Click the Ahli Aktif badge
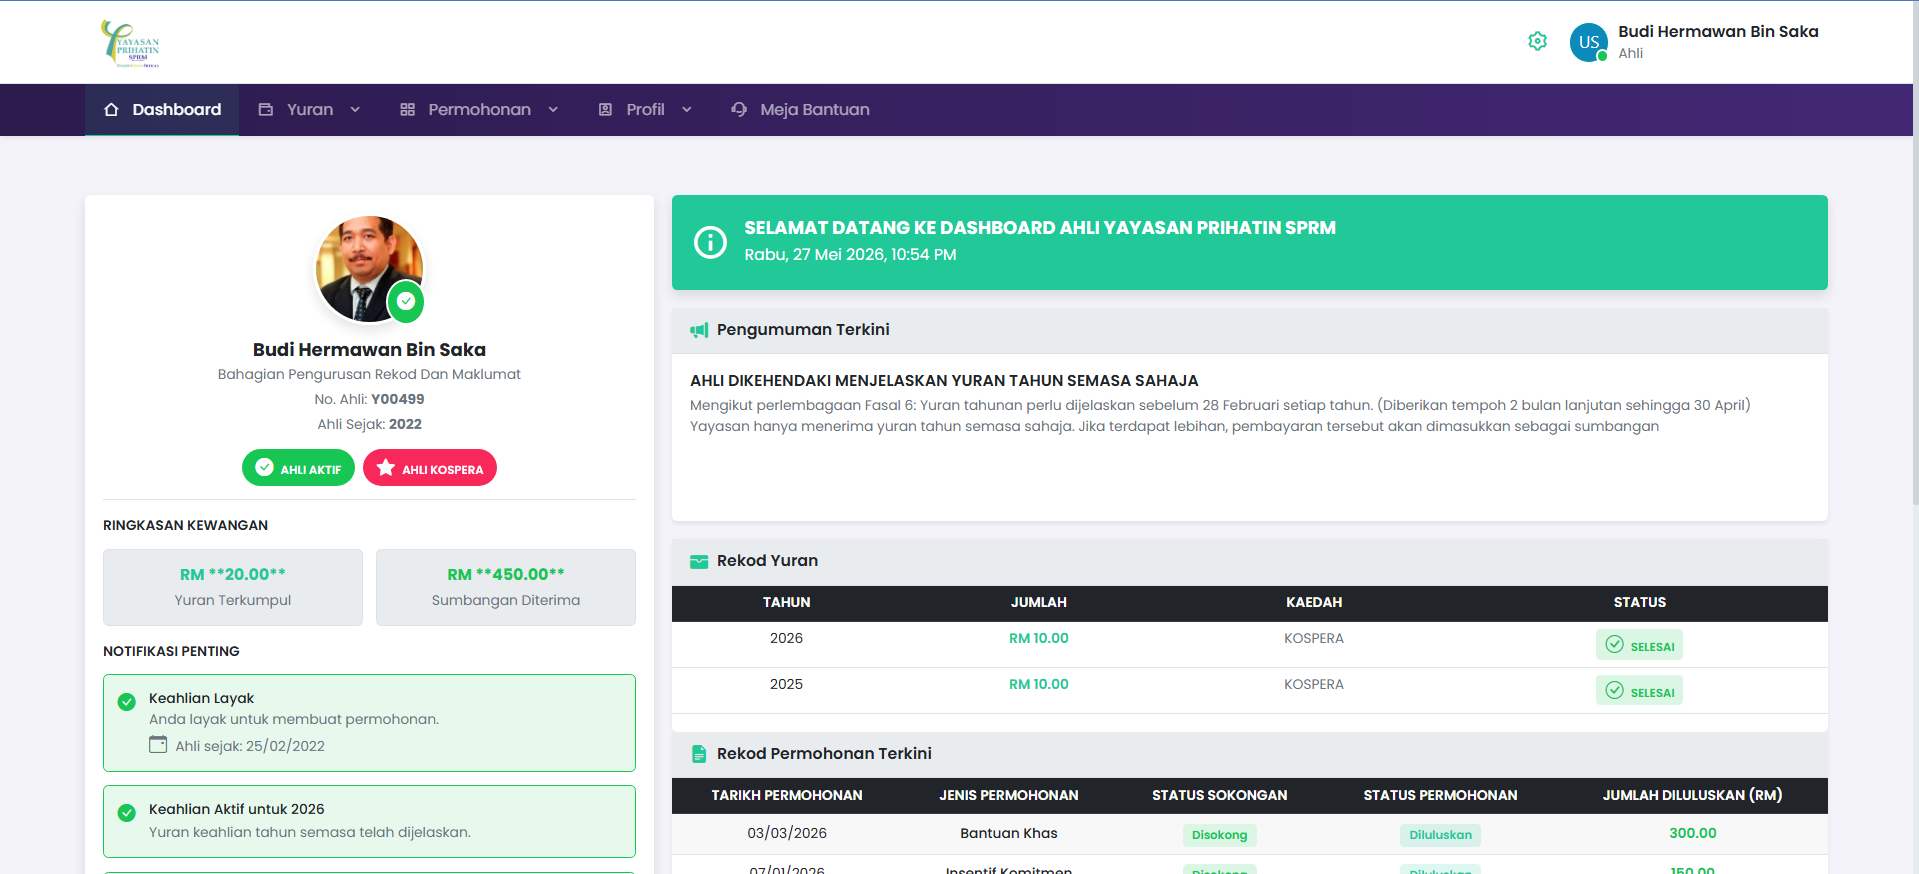The image size is (1919, 874). (298, 468)
